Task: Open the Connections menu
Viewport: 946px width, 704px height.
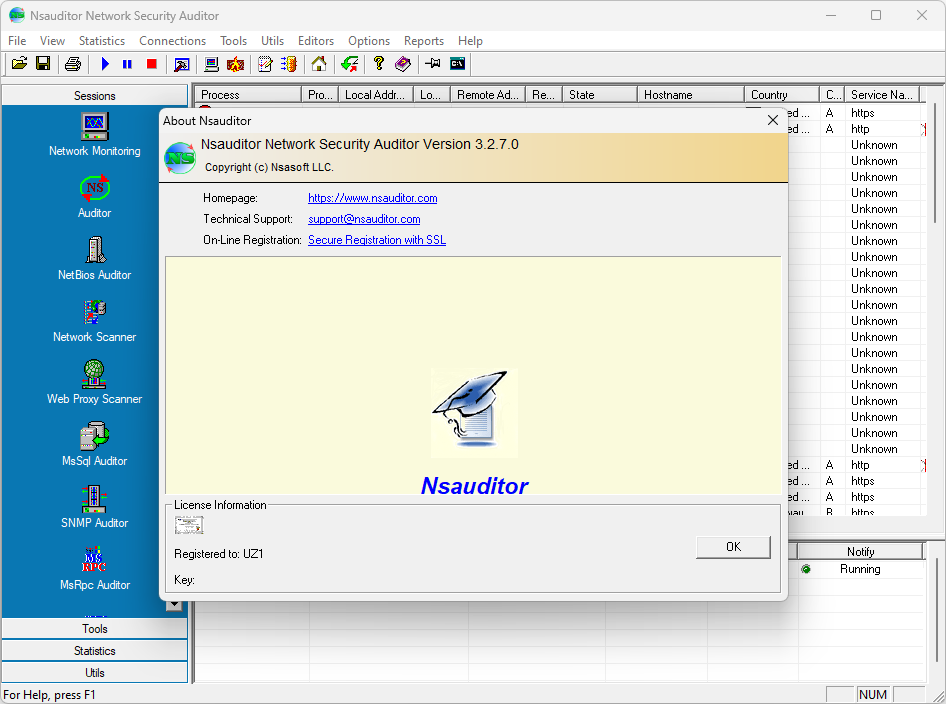Action: pyautogui.click(x=173, y=40)
